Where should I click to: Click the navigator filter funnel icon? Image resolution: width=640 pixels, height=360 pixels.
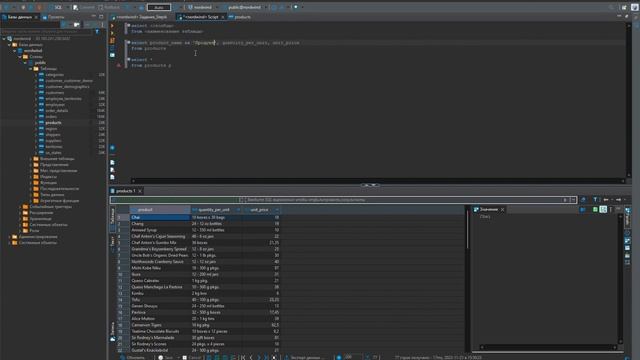click(97, 31)
